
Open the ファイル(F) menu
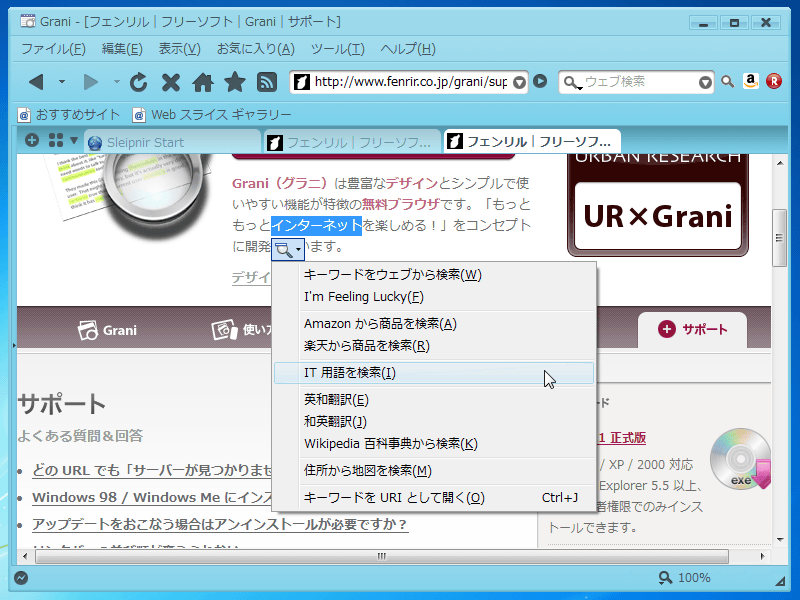click(53, 49)
